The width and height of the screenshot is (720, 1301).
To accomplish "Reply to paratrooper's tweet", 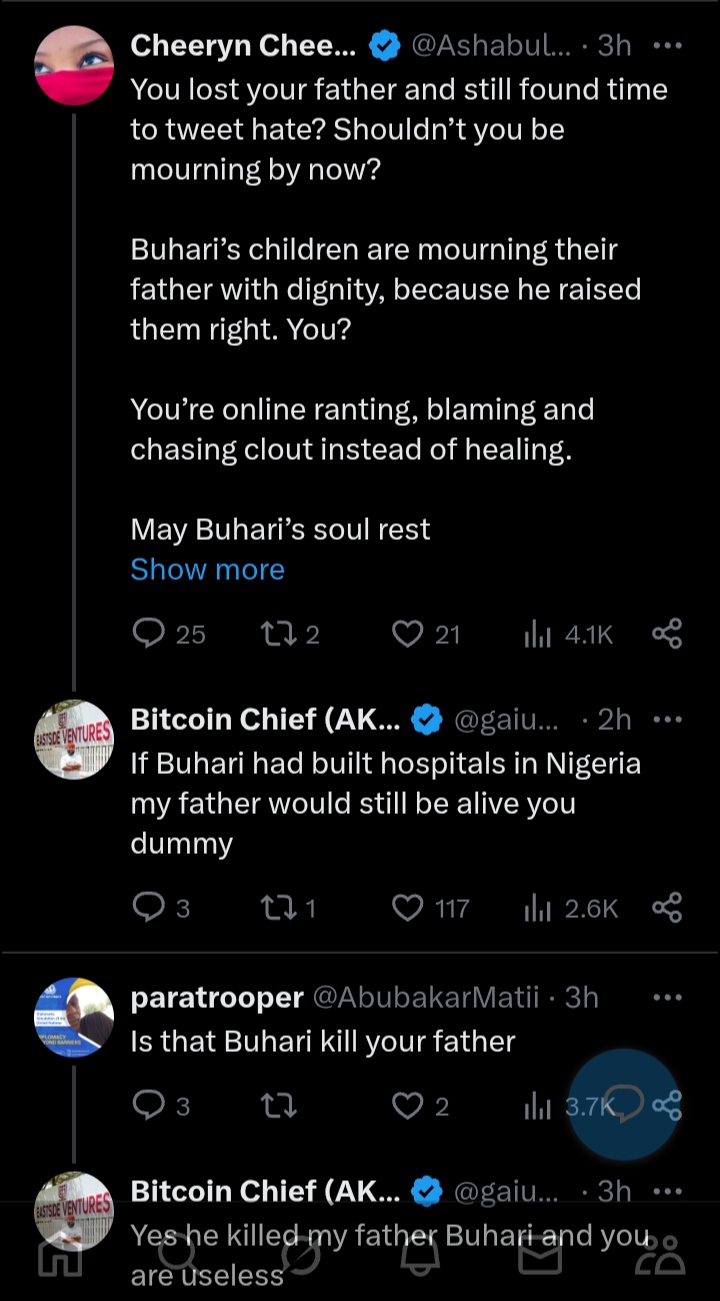I will [149, 1106].
